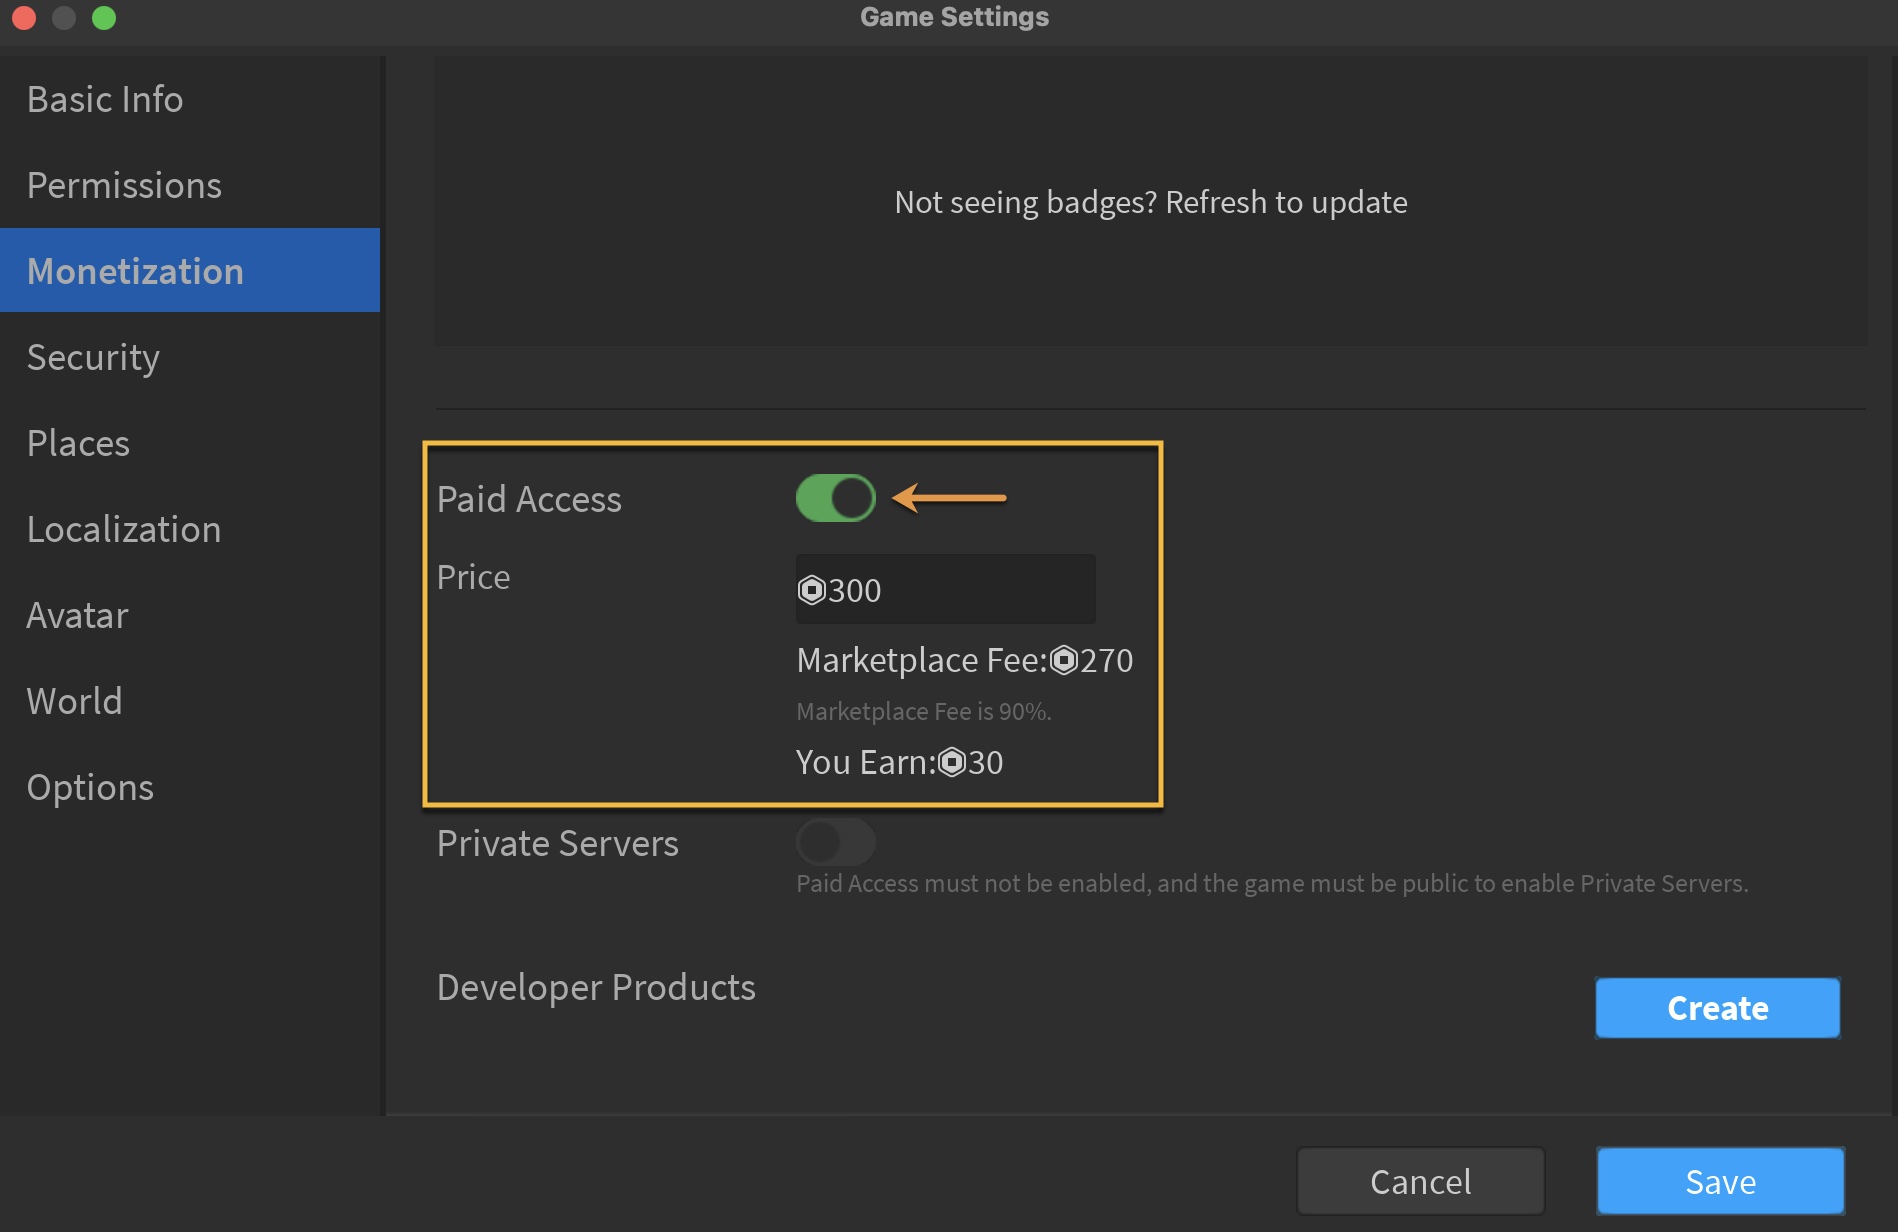Screen dimensions: 1898x1232
Task: Switch to the Localization tab
Action: click(124, 530)
